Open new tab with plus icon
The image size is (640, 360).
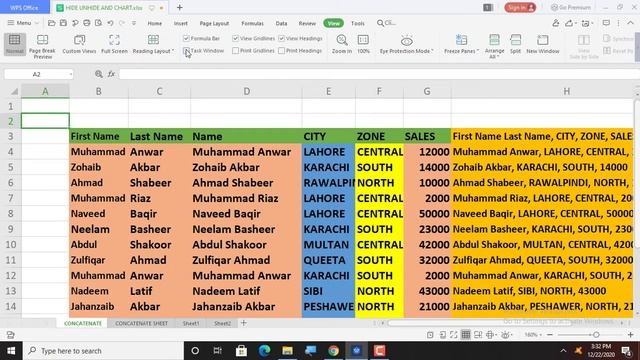(180, 7)
